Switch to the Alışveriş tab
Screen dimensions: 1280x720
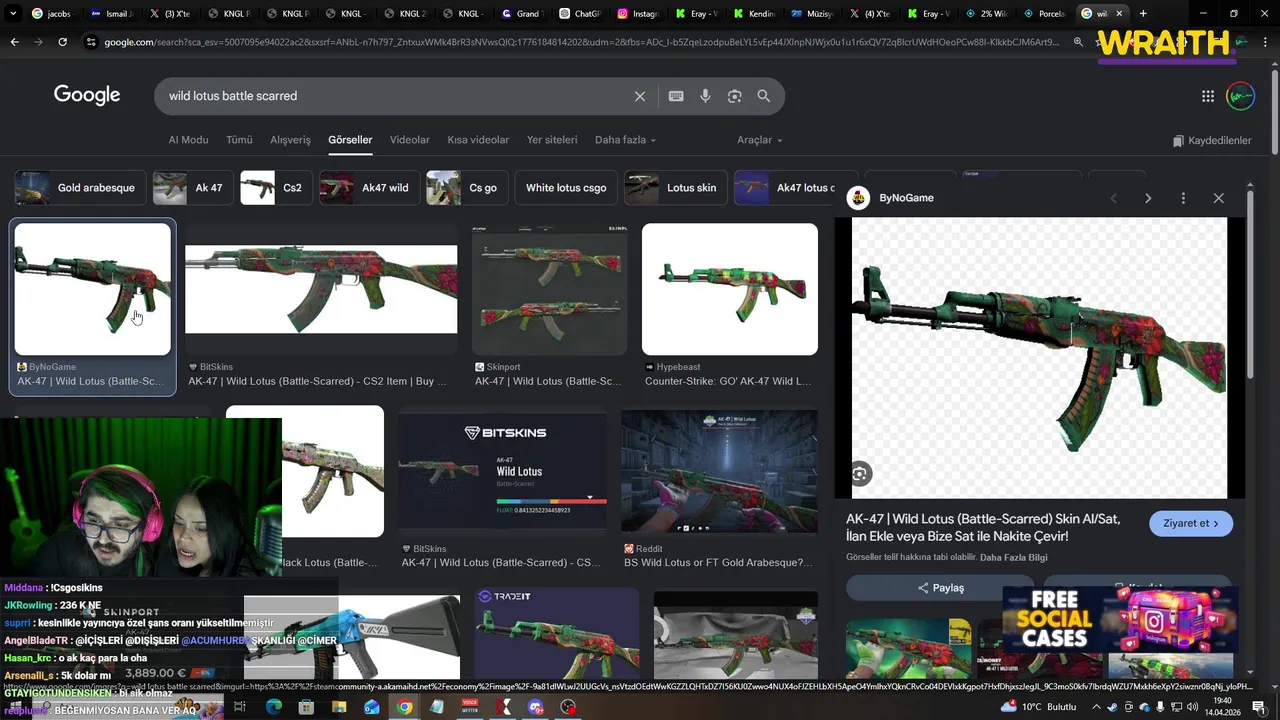point(291,140)
